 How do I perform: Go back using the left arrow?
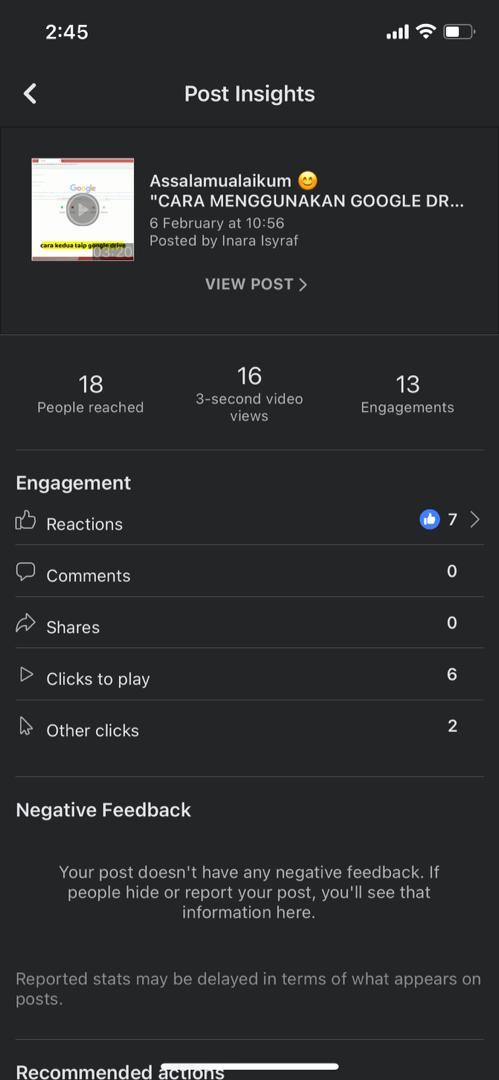pos(30,94)
